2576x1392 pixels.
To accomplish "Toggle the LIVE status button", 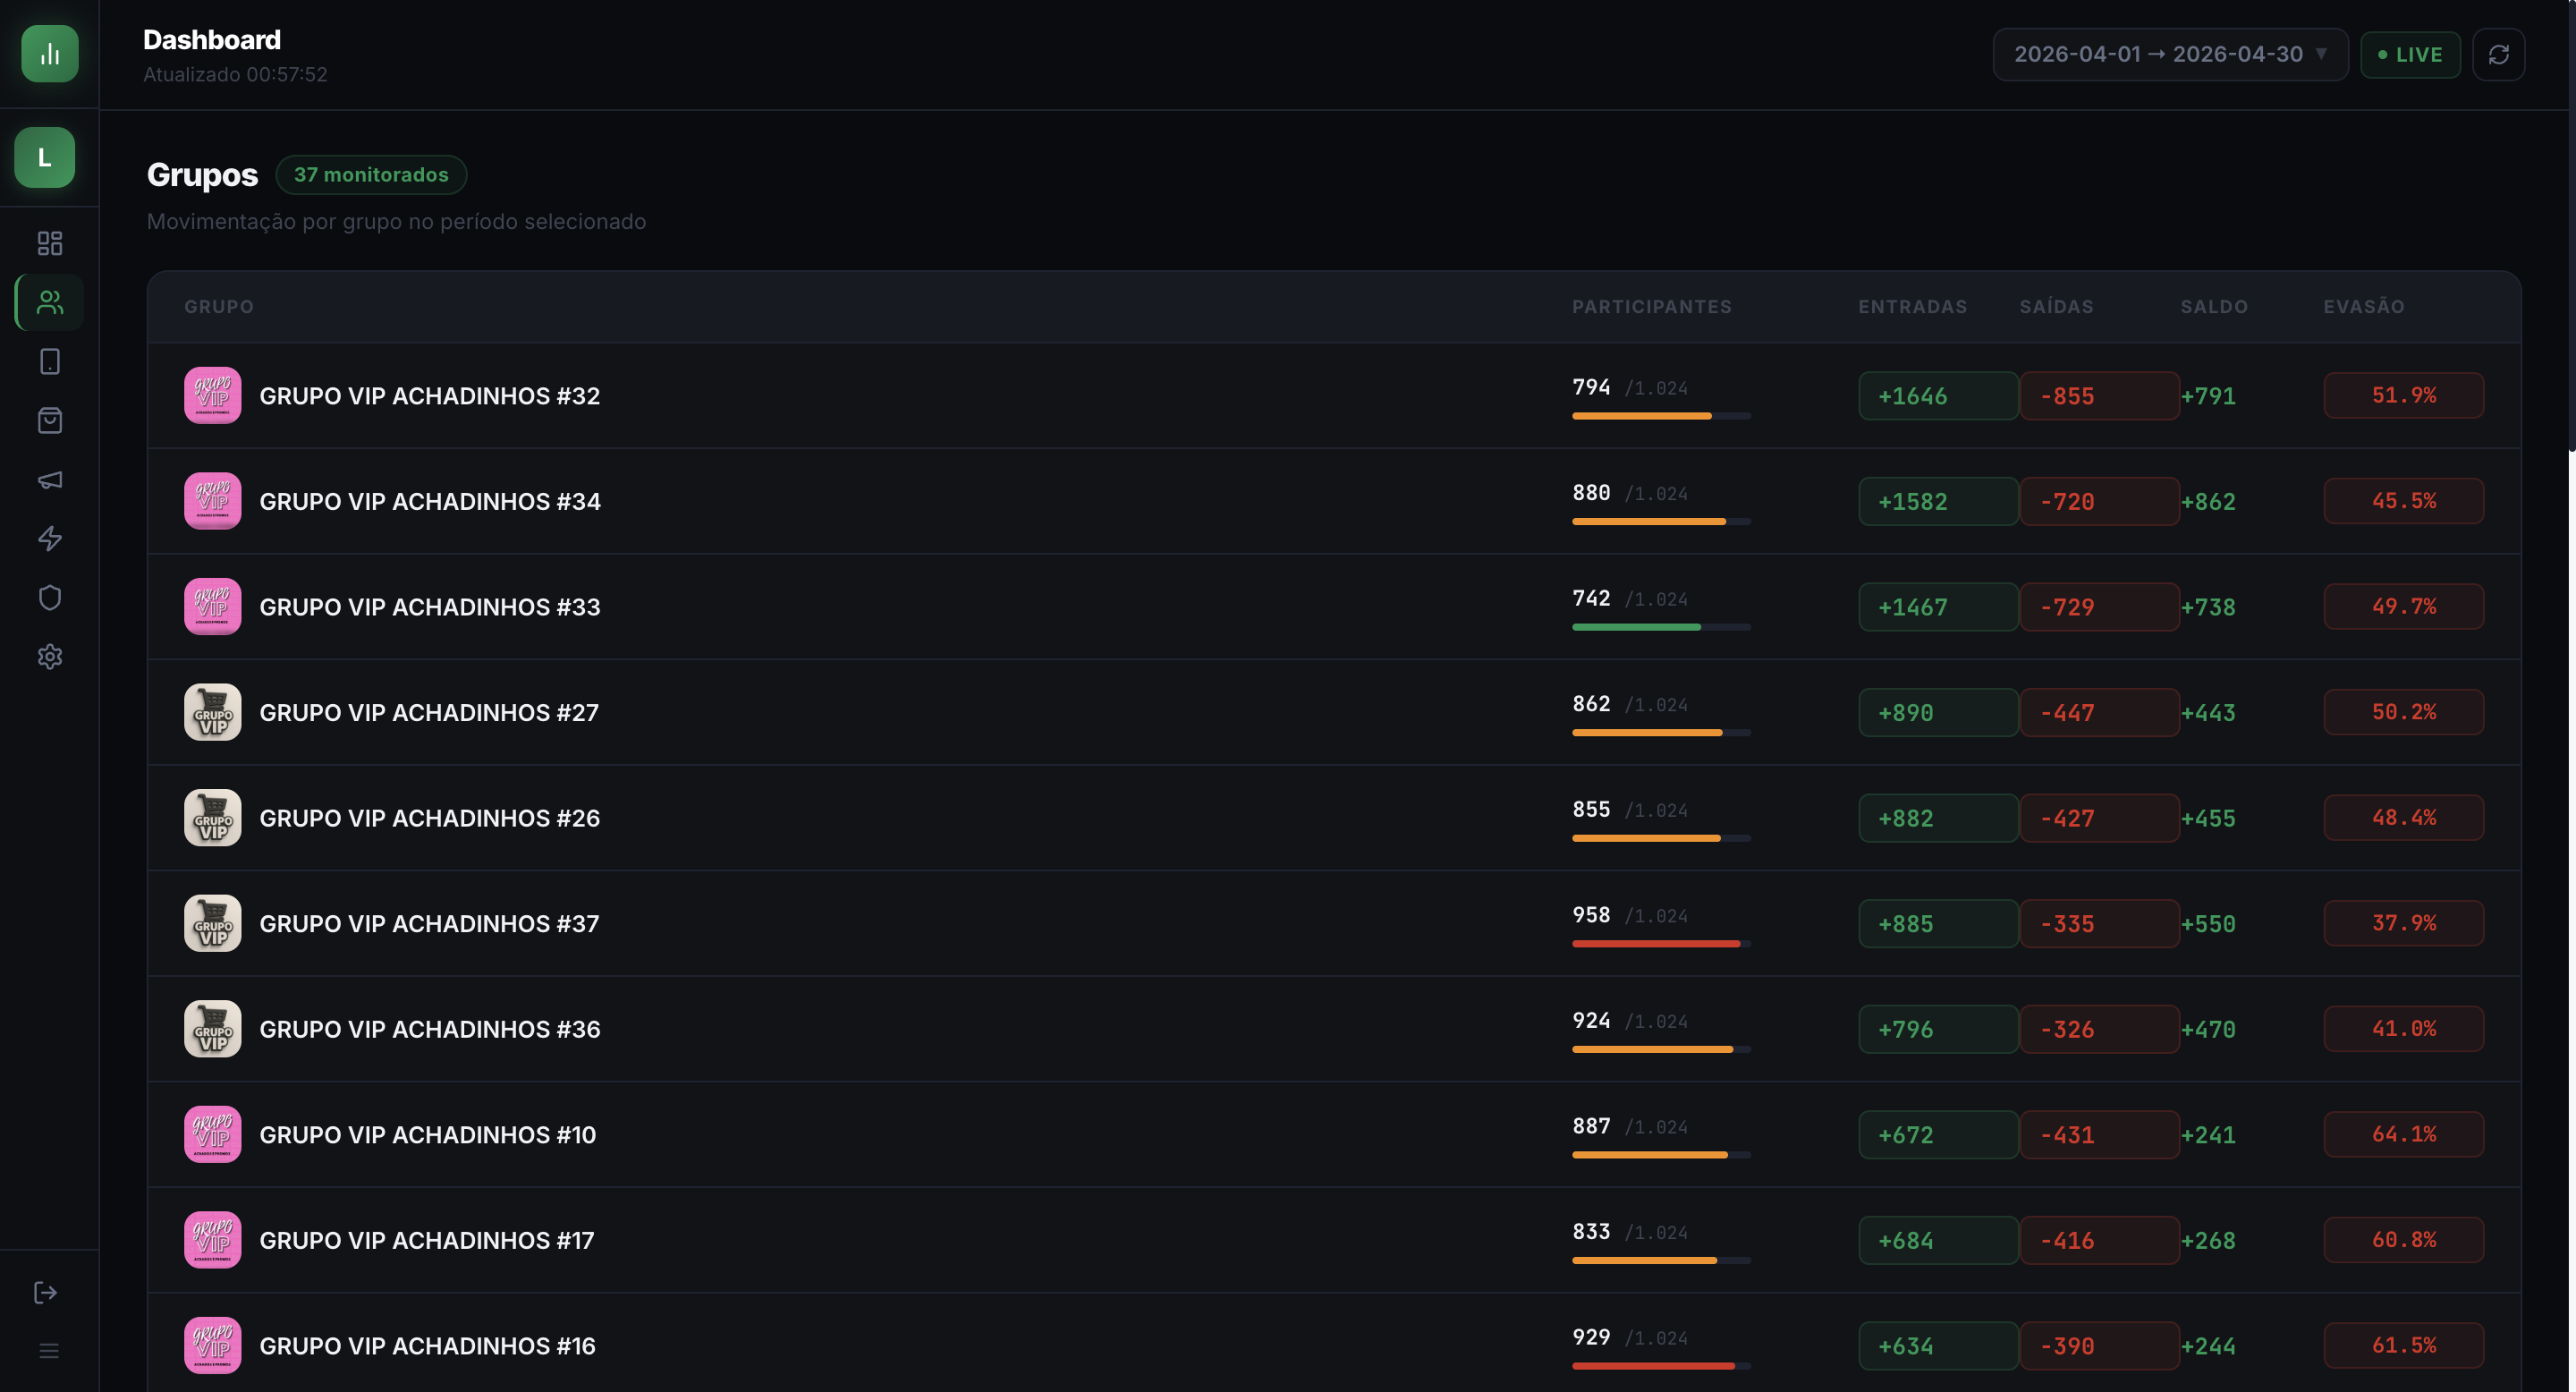I will (x=2410, y=54).
